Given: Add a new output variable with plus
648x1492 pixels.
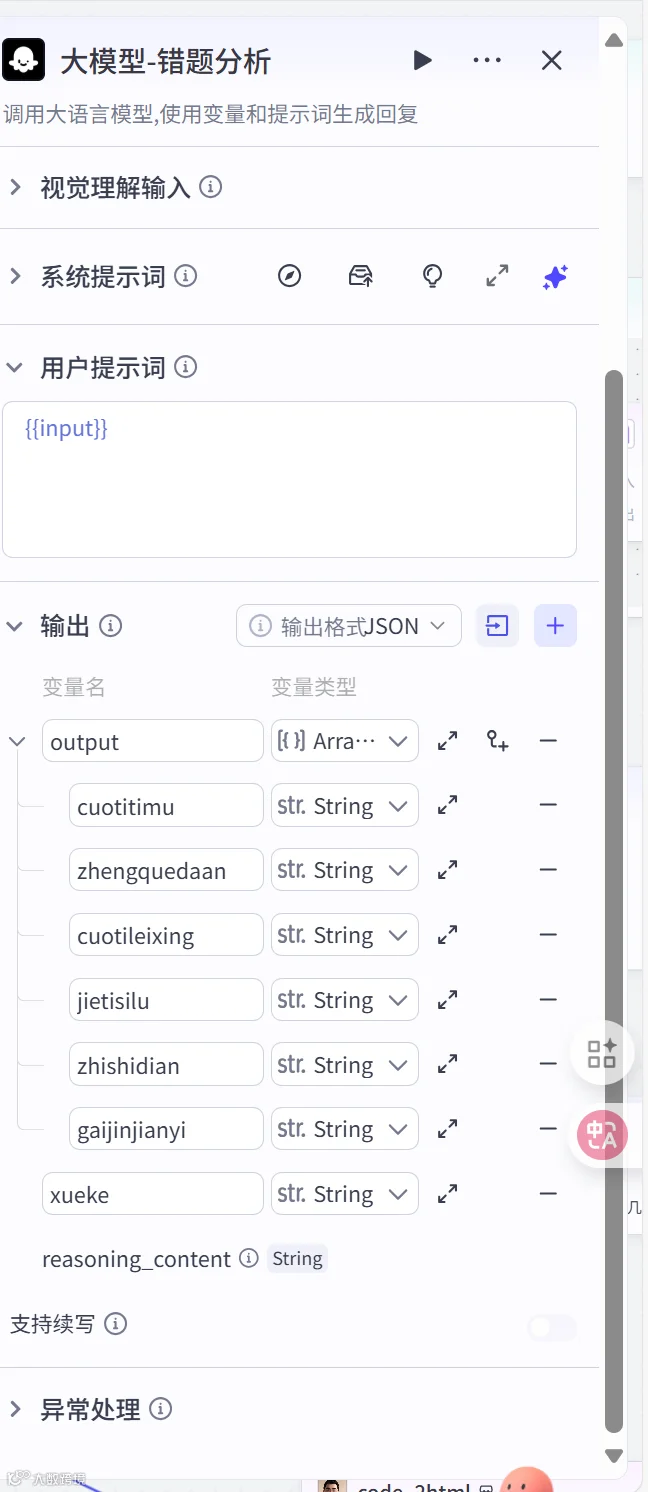Looking at the screenshot, I should (555, 626).
